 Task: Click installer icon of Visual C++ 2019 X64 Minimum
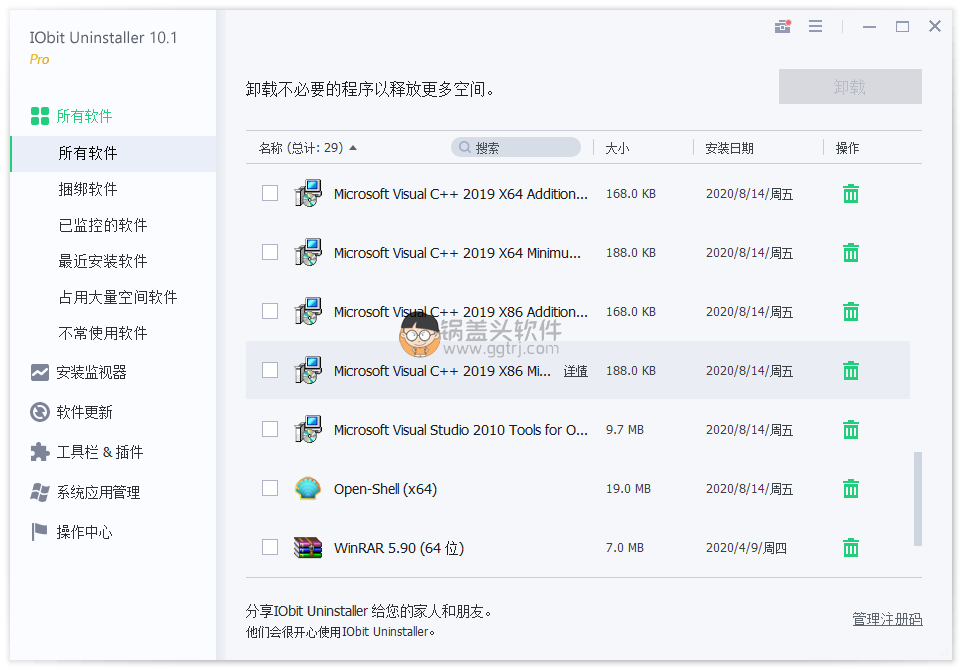click(308, 253)
